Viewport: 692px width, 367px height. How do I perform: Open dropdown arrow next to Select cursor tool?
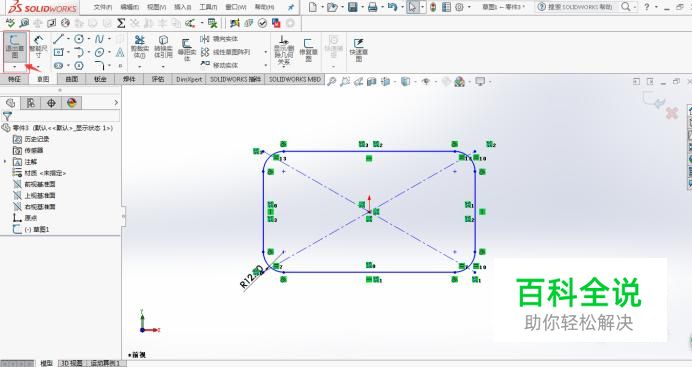coord(423,7)
